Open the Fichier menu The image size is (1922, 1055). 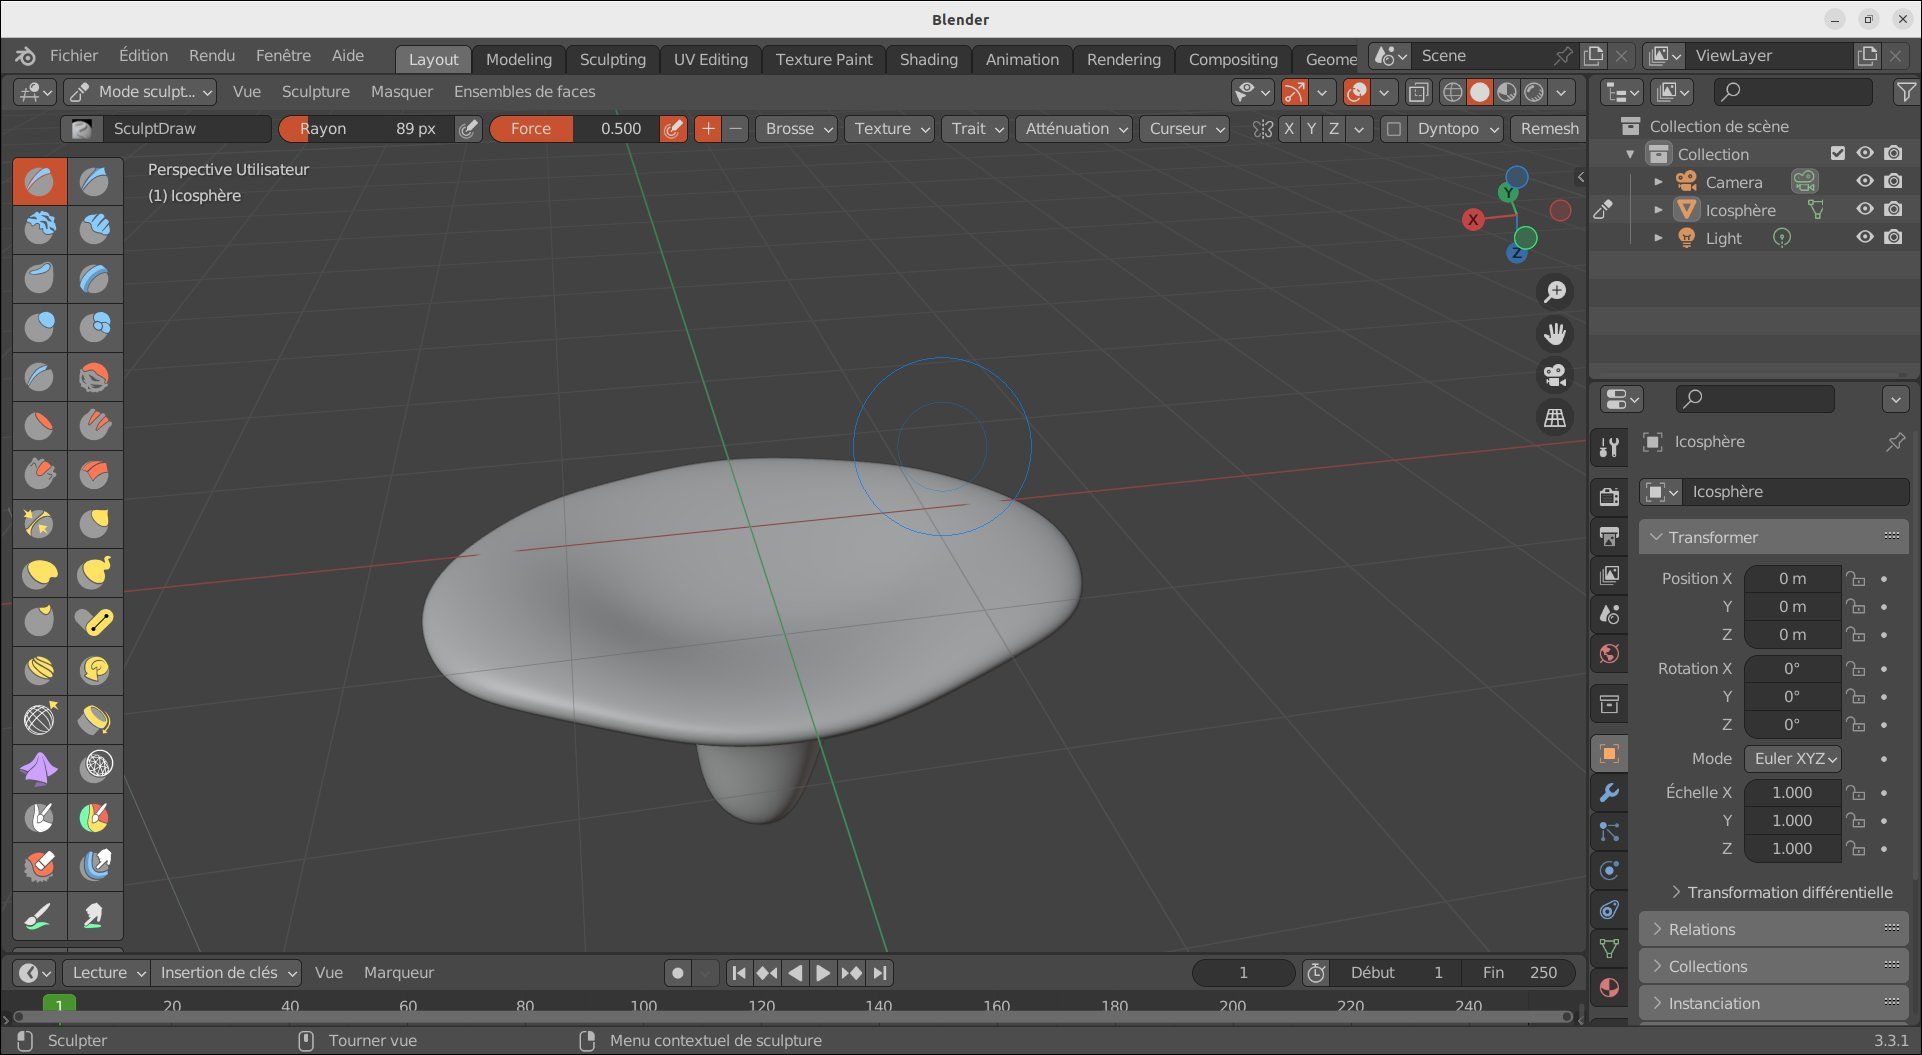coord(74,56)
